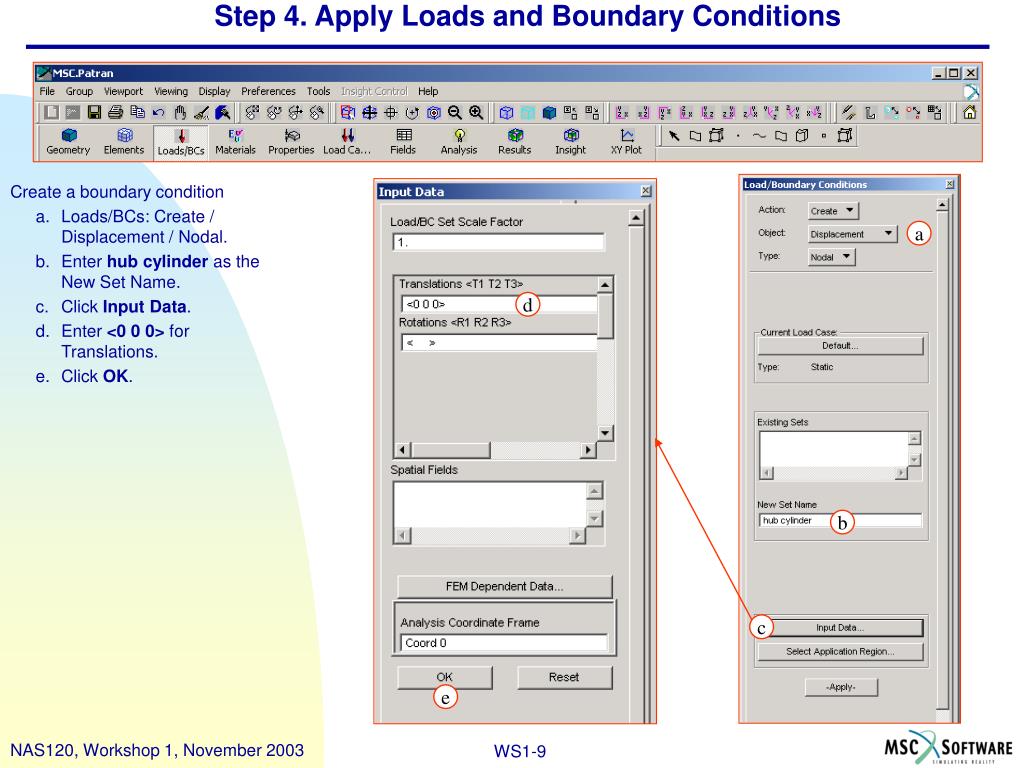Image resolution: width=1024 pixels, height=768 pixels.
Task: Open the Display menu
Action: tap(214, 91)
